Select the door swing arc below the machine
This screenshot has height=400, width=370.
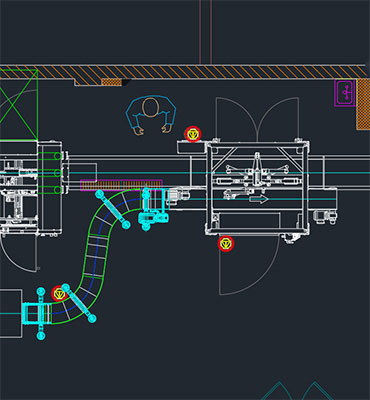click(x=249, y=265)
